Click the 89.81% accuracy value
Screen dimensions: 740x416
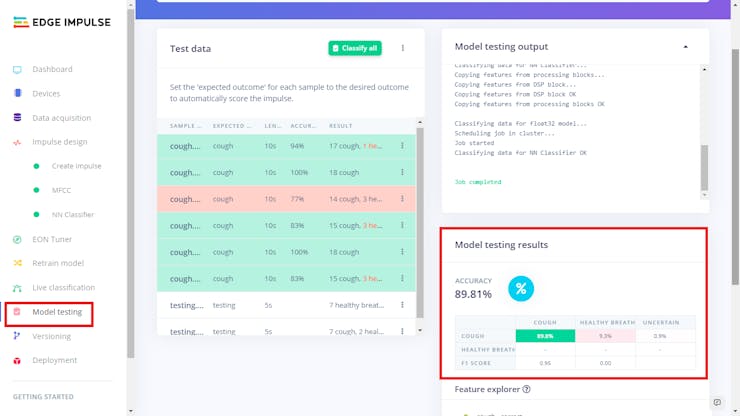[x=473, y=294]
